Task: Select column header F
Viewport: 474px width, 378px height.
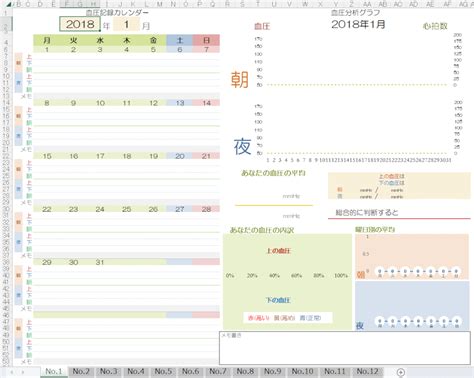Action: point(67,4)
